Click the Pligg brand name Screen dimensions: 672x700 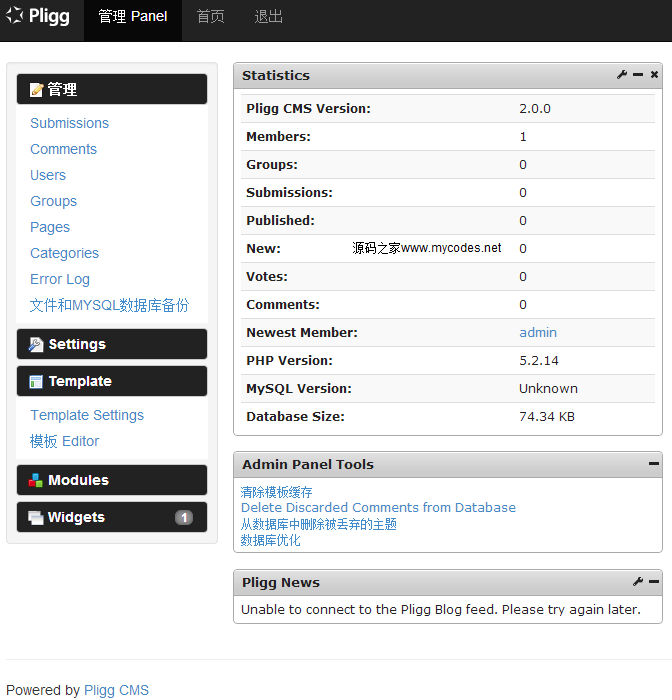(49, 17)
